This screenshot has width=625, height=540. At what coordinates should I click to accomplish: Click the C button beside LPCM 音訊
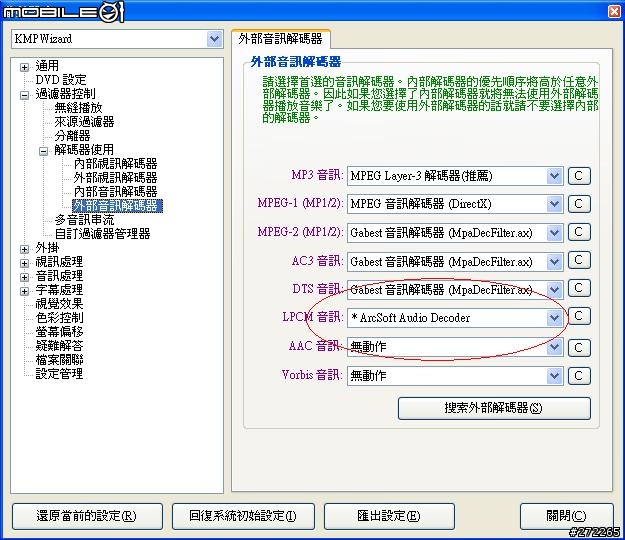pyautogui.click(x=579, y=316)
